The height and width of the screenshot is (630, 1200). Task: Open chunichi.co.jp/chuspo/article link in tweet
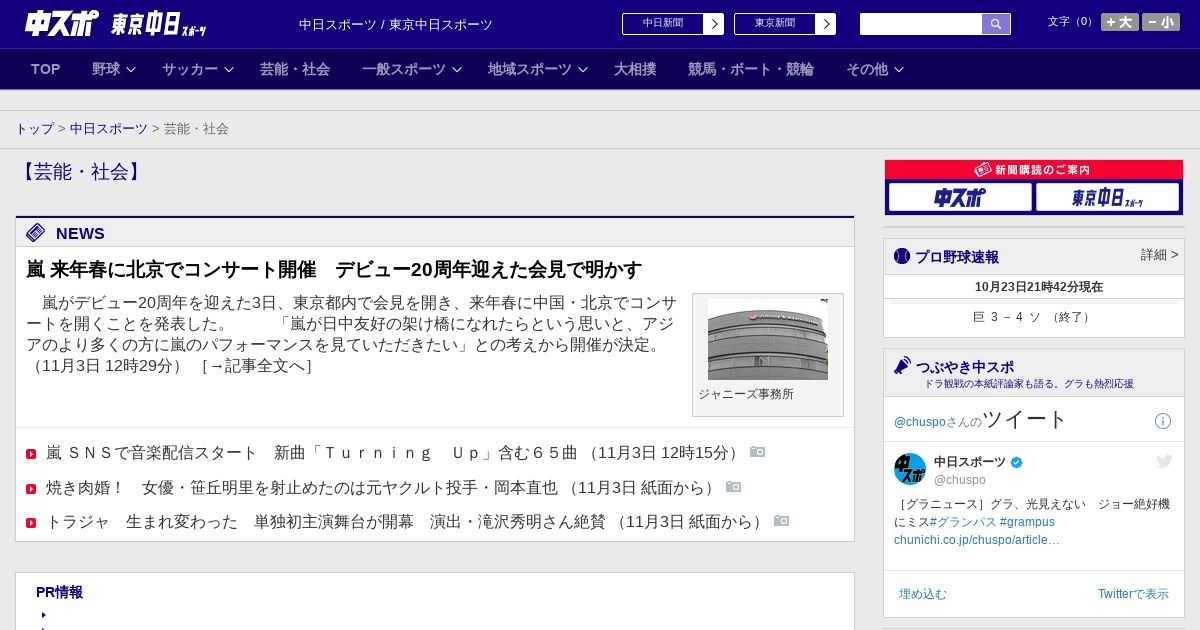[977, 540]
